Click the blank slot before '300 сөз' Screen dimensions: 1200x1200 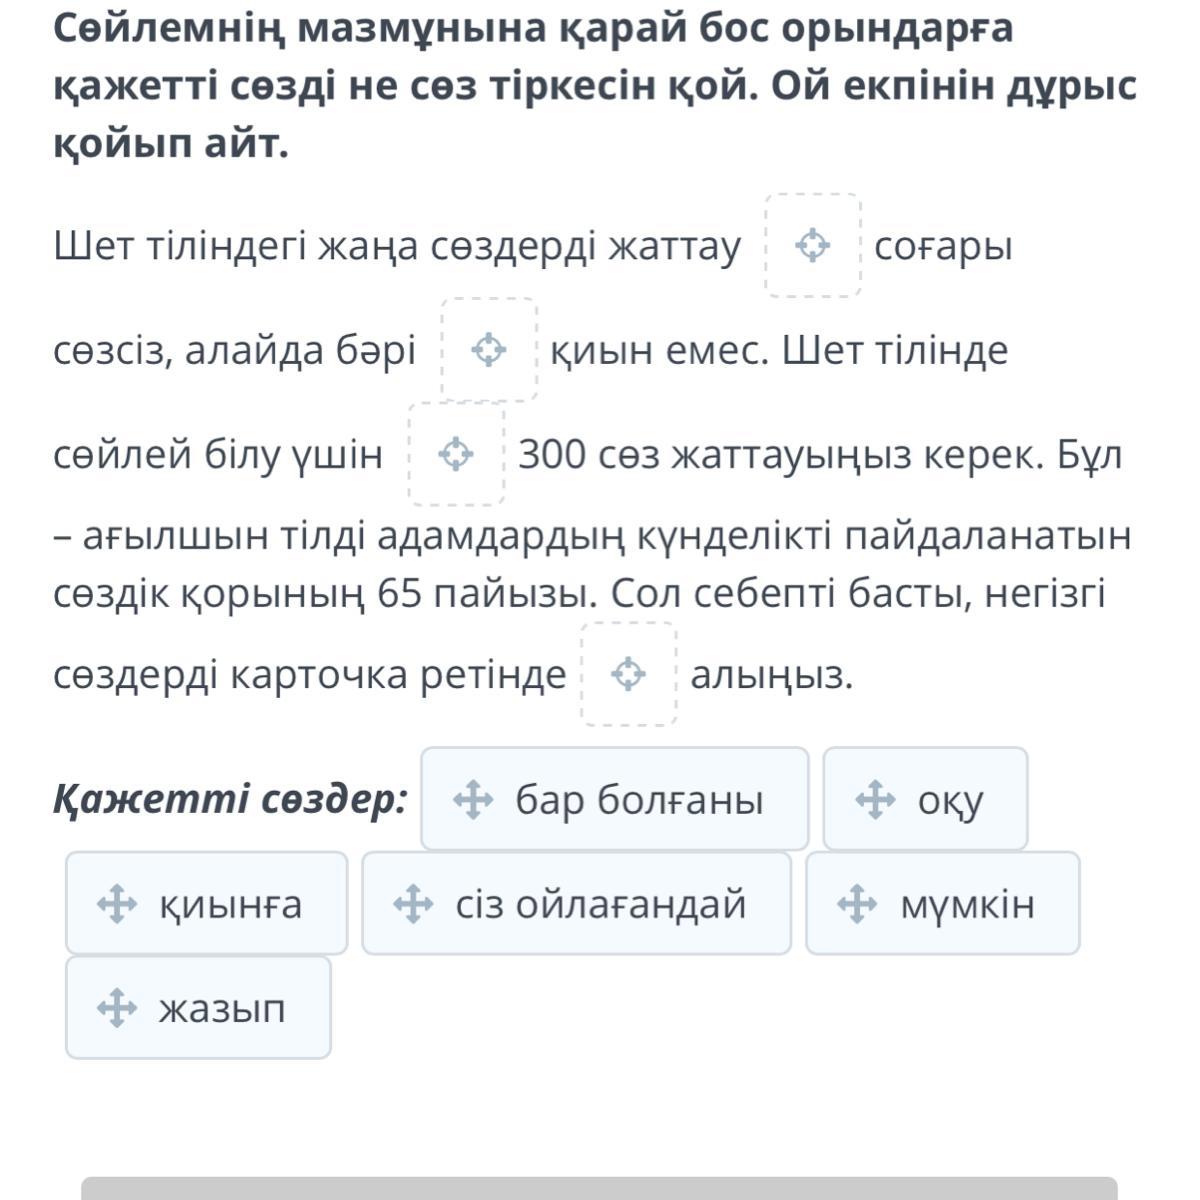pos(457,454)
